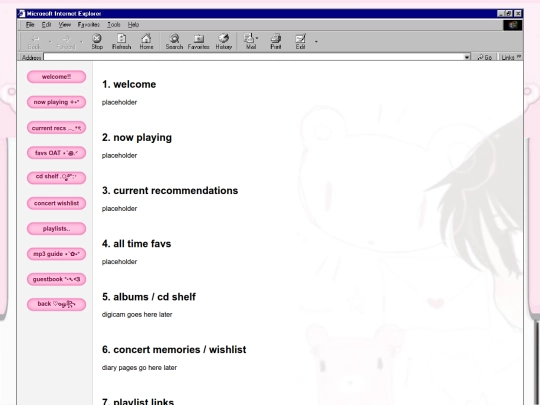Close the Internet Explorer window
This screenshot has width=540, height=405.
point(518,14)
